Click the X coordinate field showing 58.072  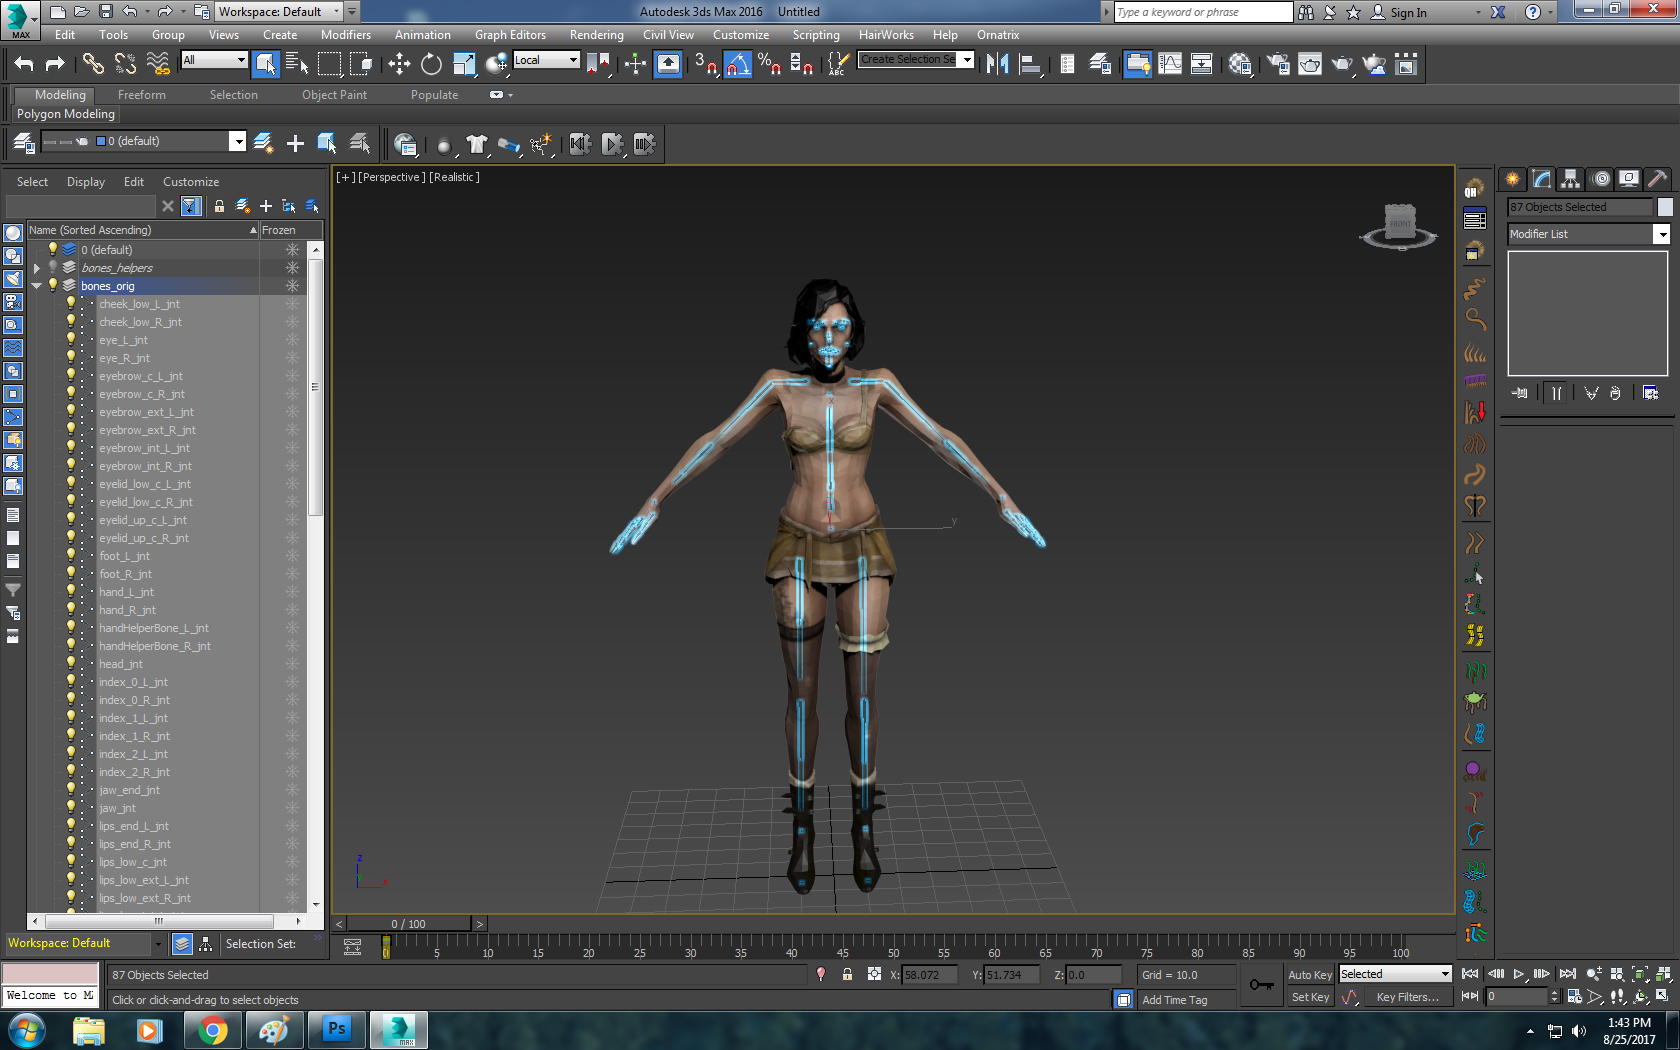tap(930, 975)
